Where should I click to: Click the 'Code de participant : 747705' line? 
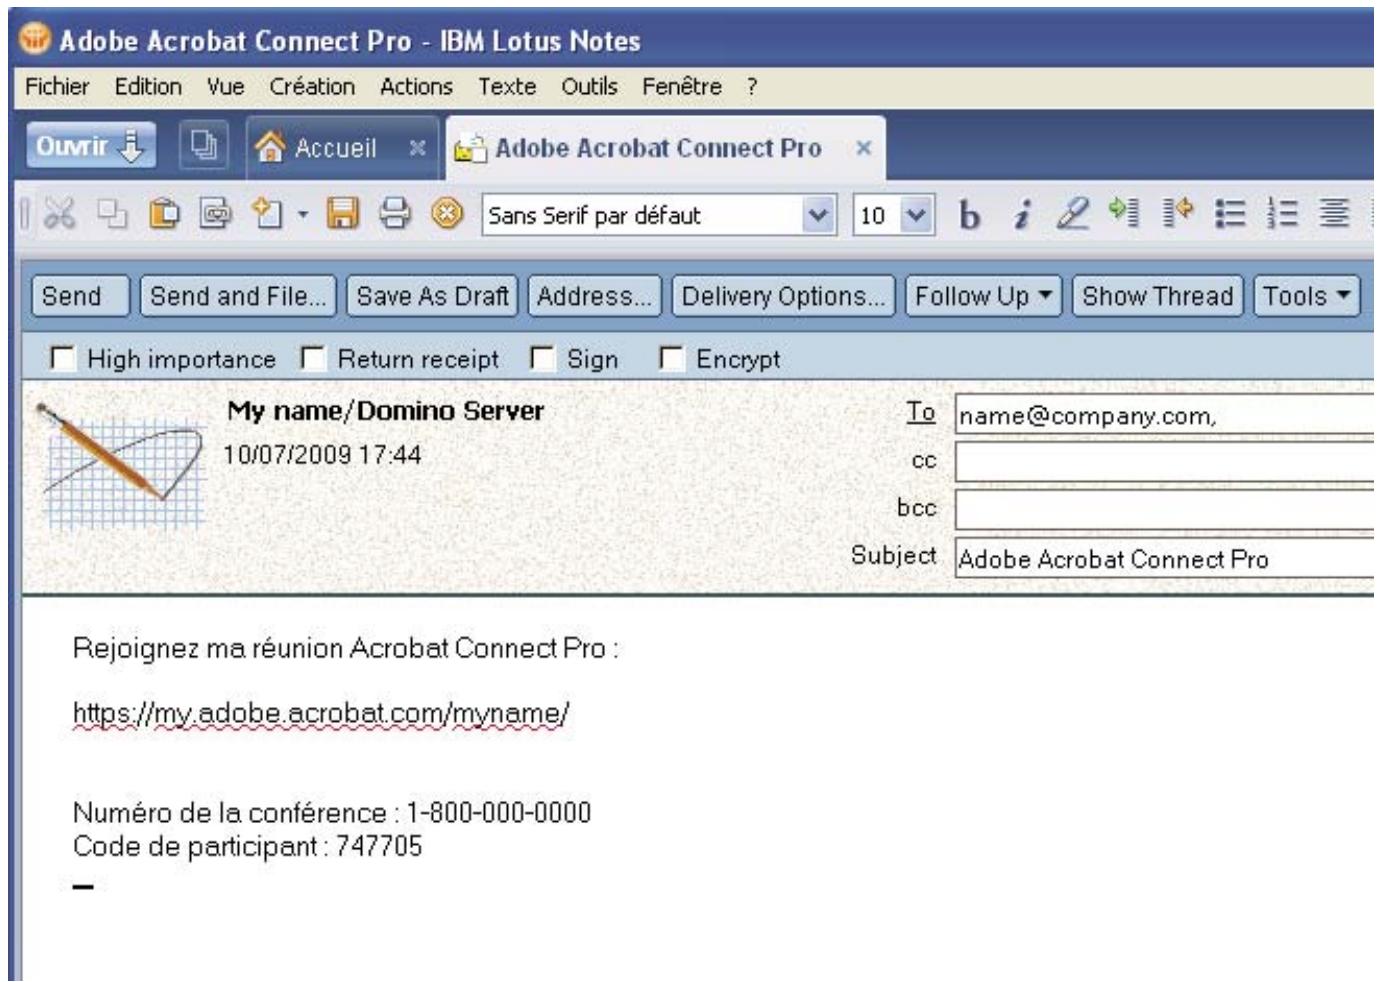point(247,846)
